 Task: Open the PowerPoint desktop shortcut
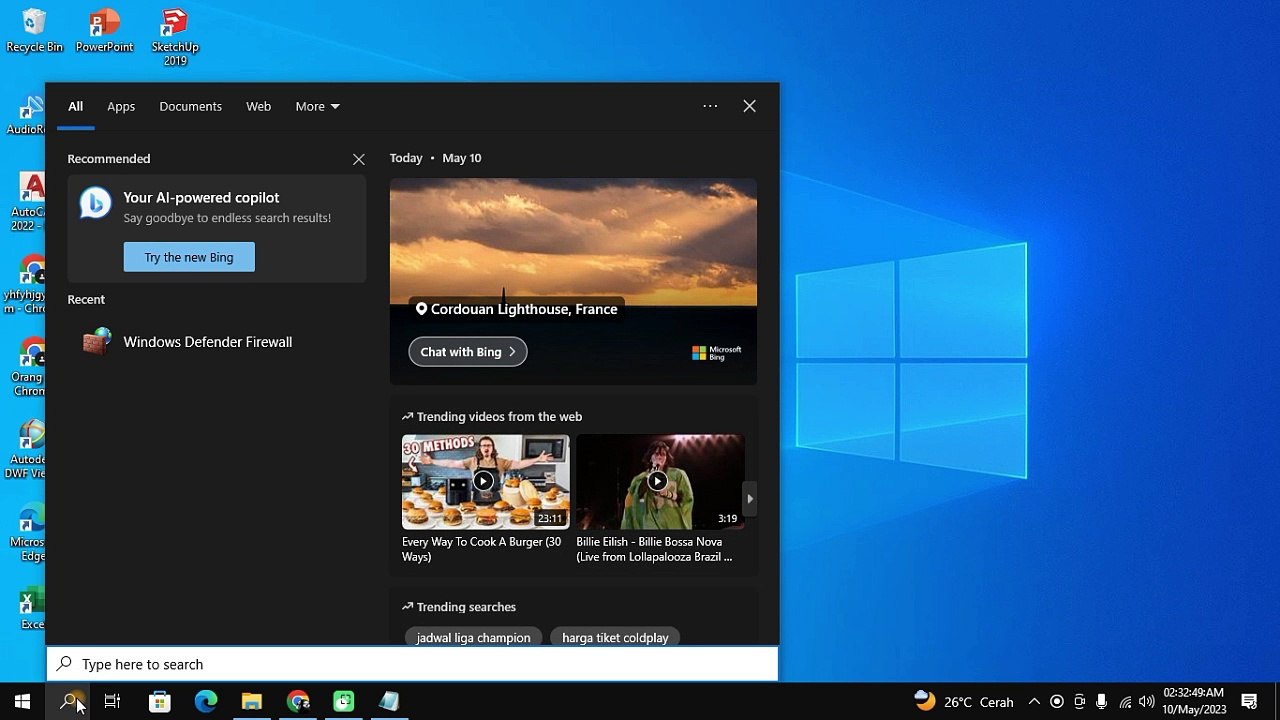[x=104, y=30]
